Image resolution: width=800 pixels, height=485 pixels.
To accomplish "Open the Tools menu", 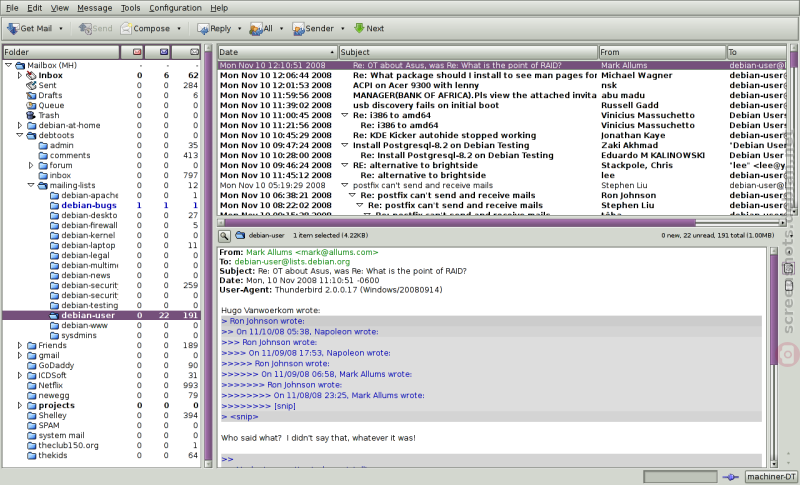I will (x=131, y=8).
